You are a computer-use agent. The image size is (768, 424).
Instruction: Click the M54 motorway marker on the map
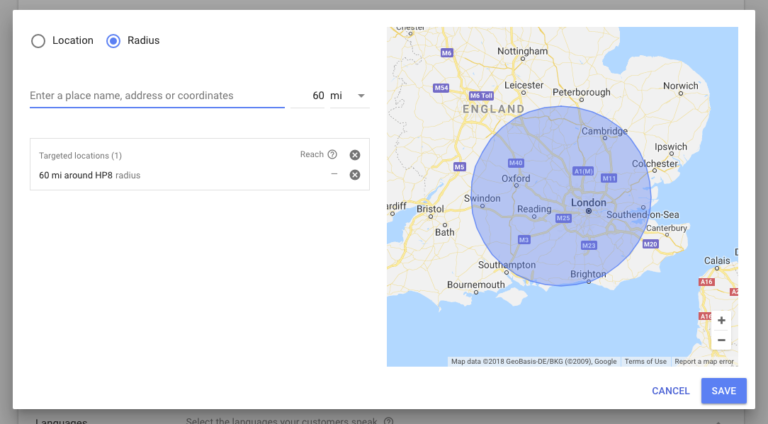pyautogui.click(x=441, y=88)
